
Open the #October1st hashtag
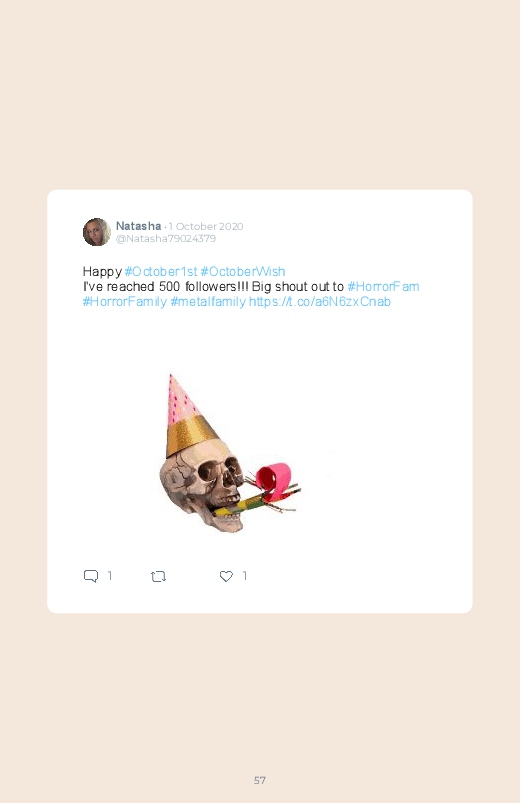tap(161, 271)
